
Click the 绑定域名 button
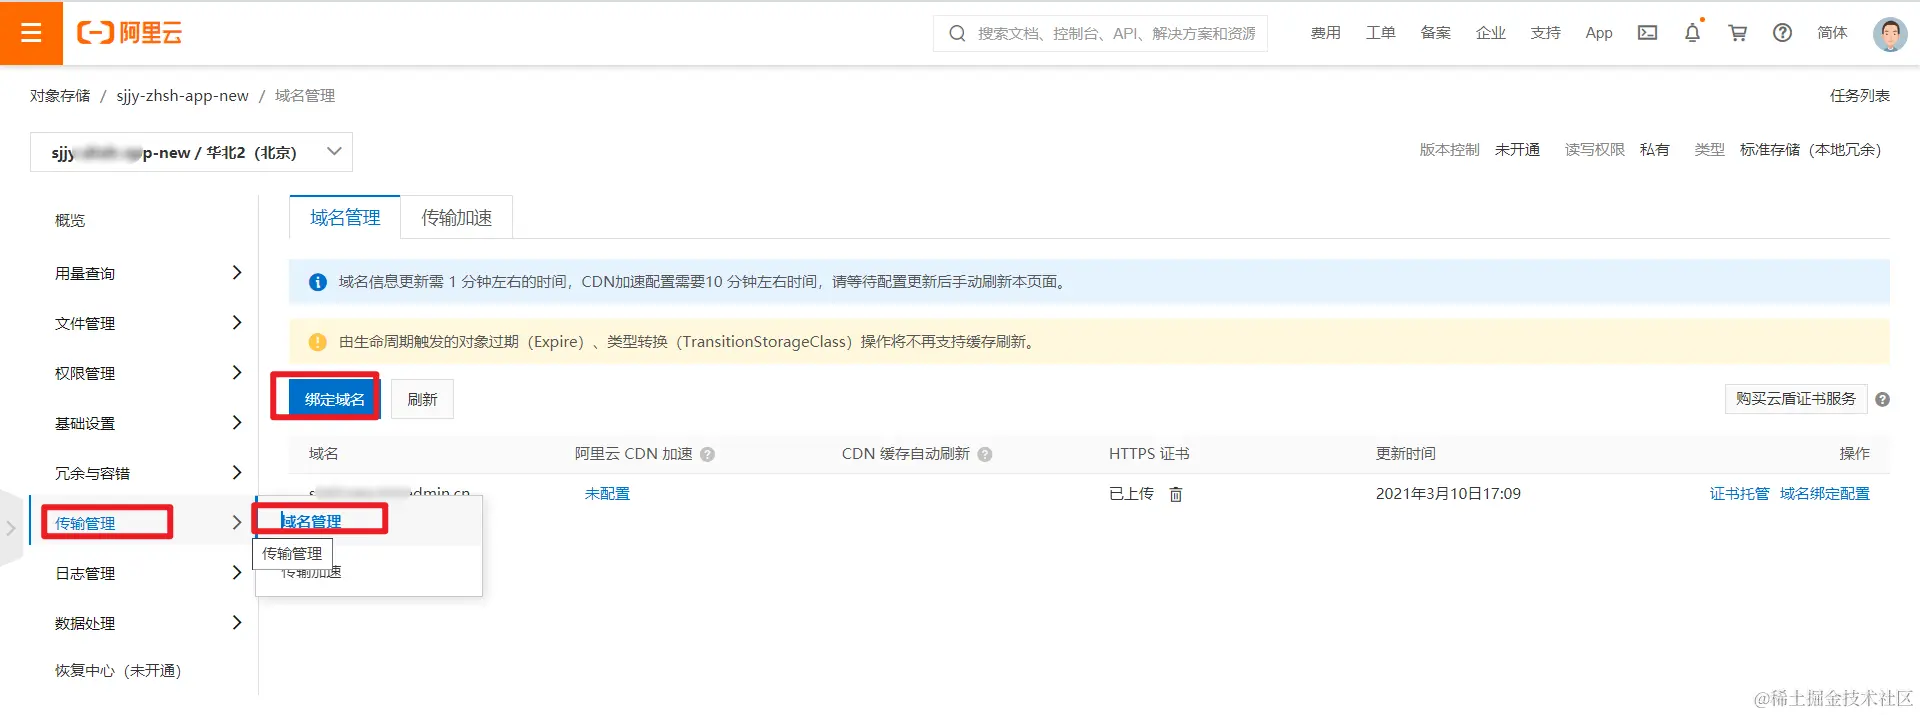(334, 399)
